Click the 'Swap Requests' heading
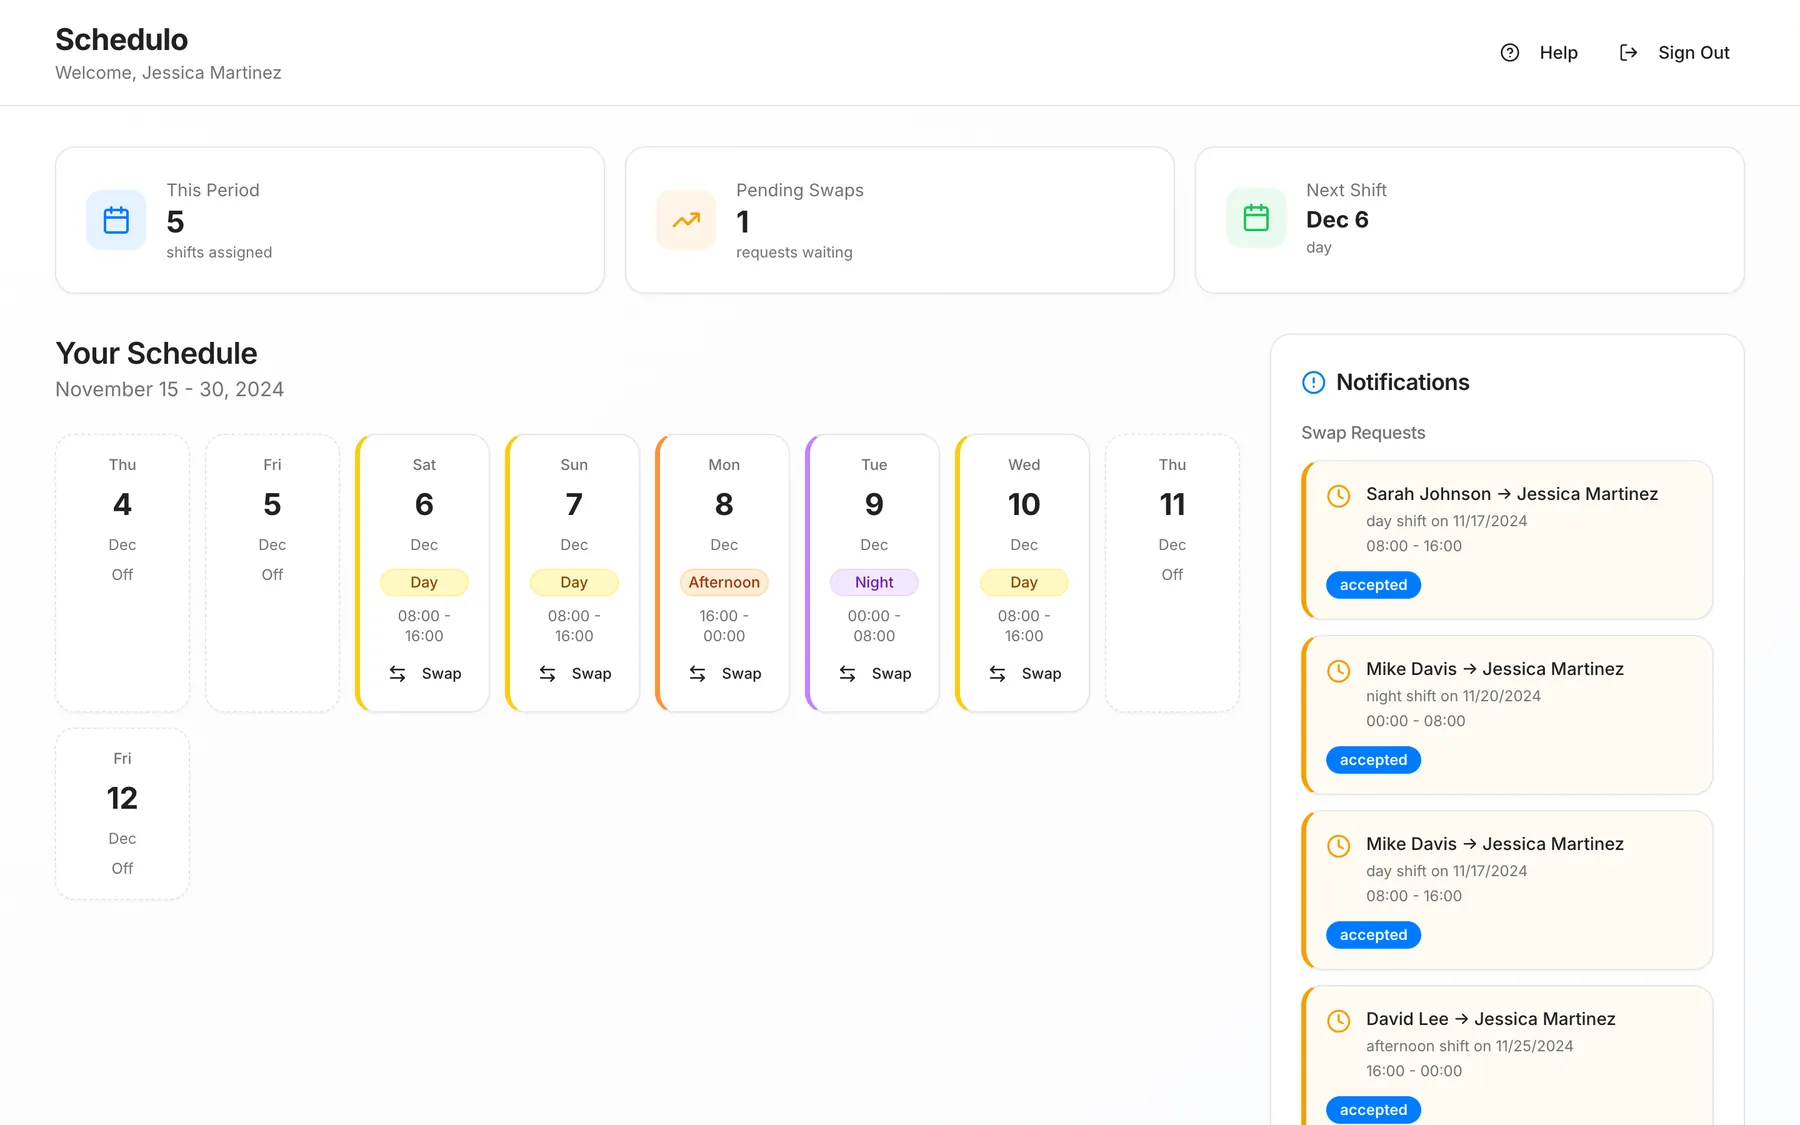The width and height of the screenshot is (1800, 1125). point(1363,433)
